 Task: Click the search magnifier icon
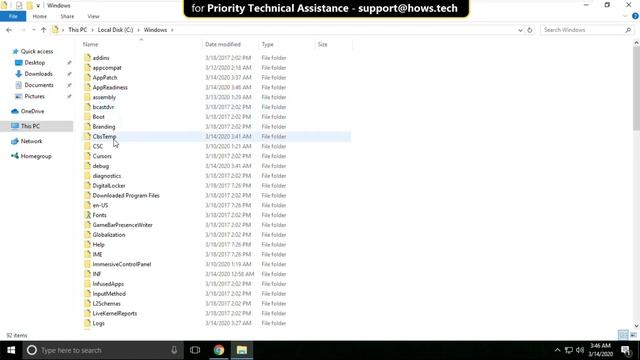[x=628, y=30]
